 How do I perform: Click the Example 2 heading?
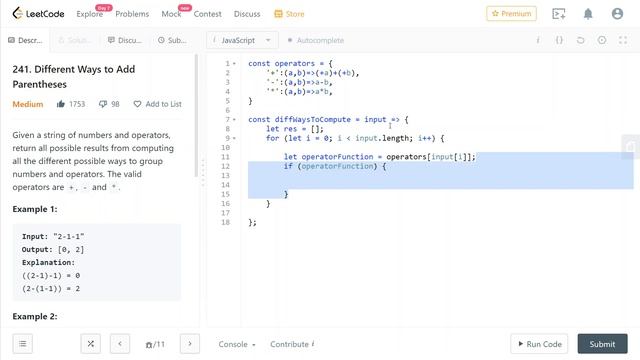[x=35, y=316]
